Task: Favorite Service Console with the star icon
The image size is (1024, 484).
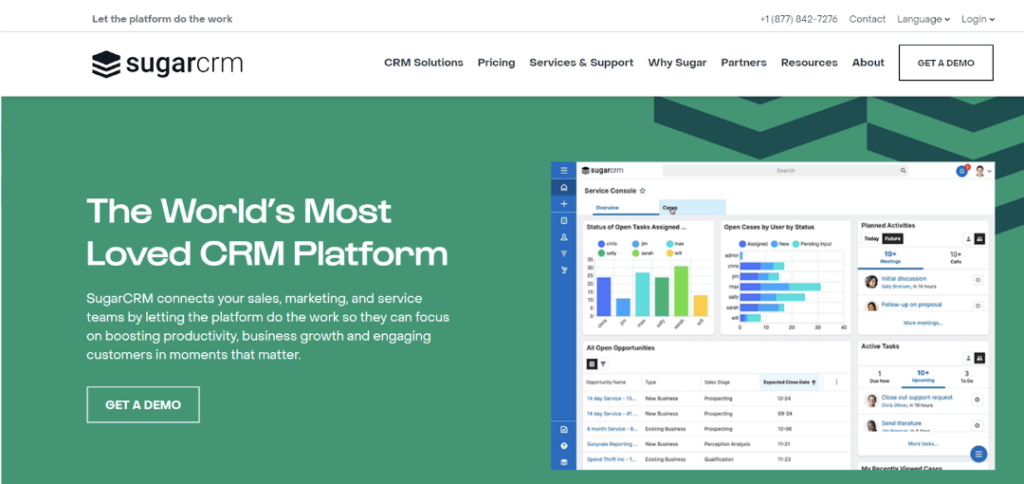Action: coord(643,191)
